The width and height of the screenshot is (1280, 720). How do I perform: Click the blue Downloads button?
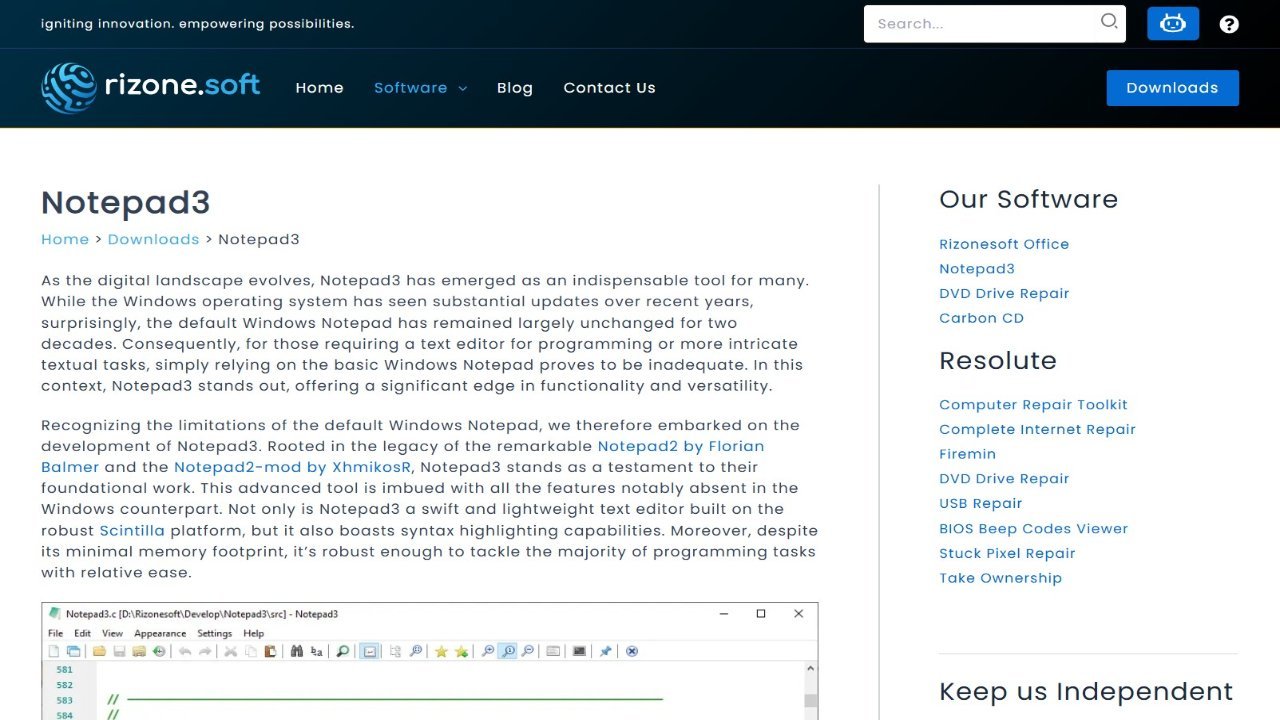[1172, 88]
